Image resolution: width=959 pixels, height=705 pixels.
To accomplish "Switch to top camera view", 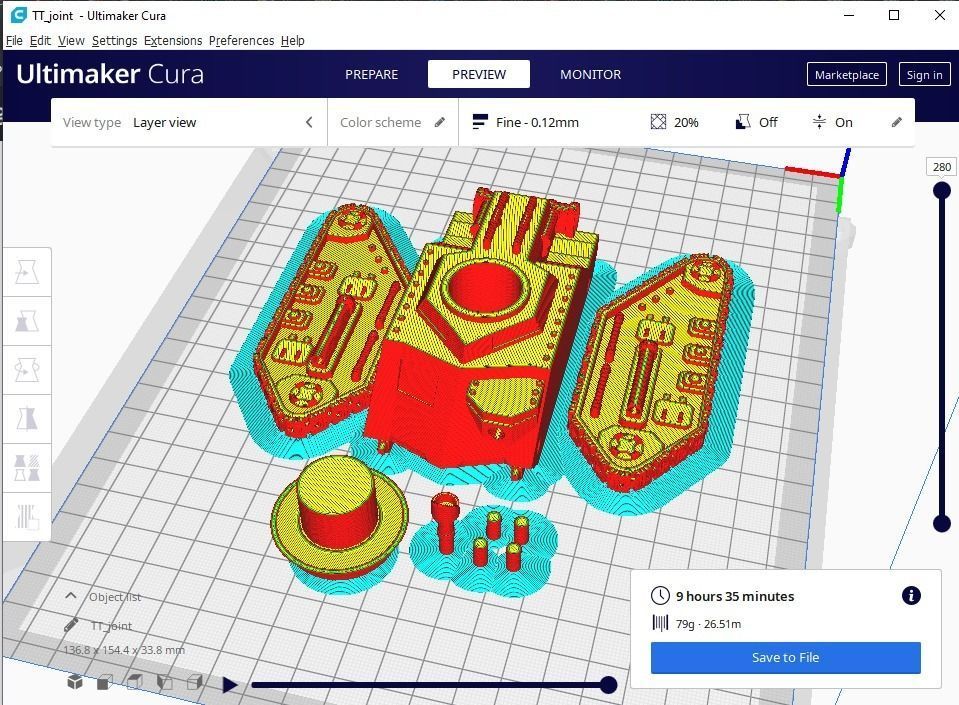I will [135, 682].
